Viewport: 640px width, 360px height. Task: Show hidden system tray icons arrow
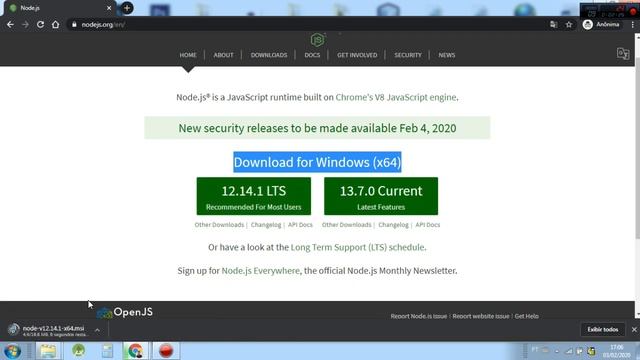point(557,351)
